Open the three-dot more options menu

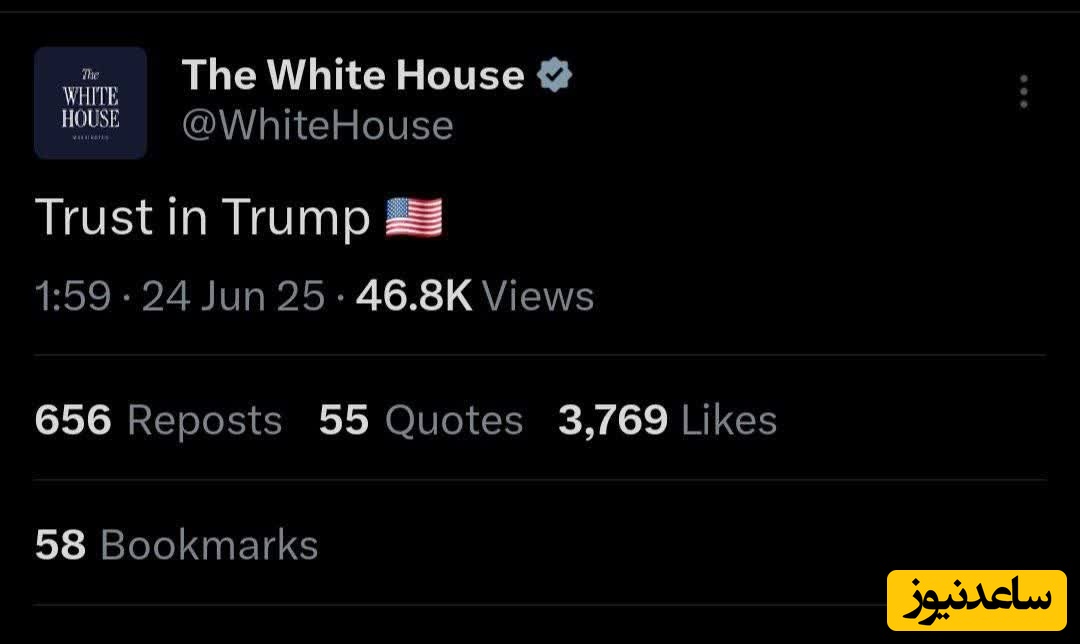[x=1023, y=92]
